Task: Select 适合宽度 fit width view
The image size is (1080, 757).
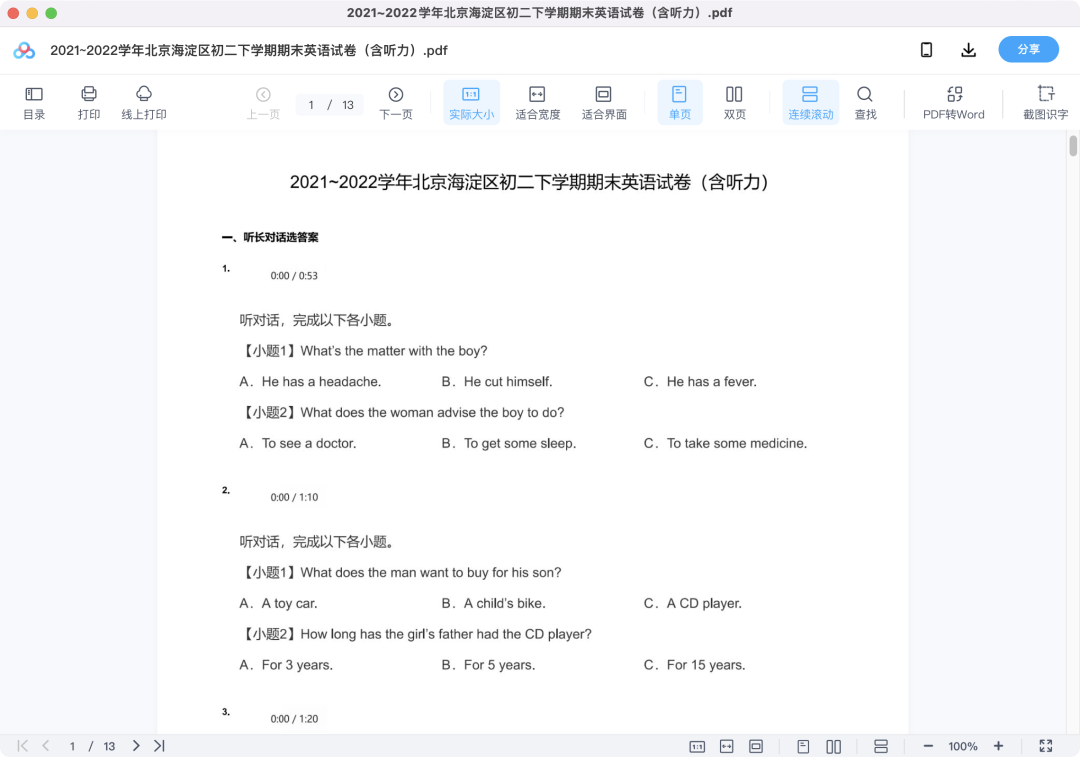Action: click(537, 103)
